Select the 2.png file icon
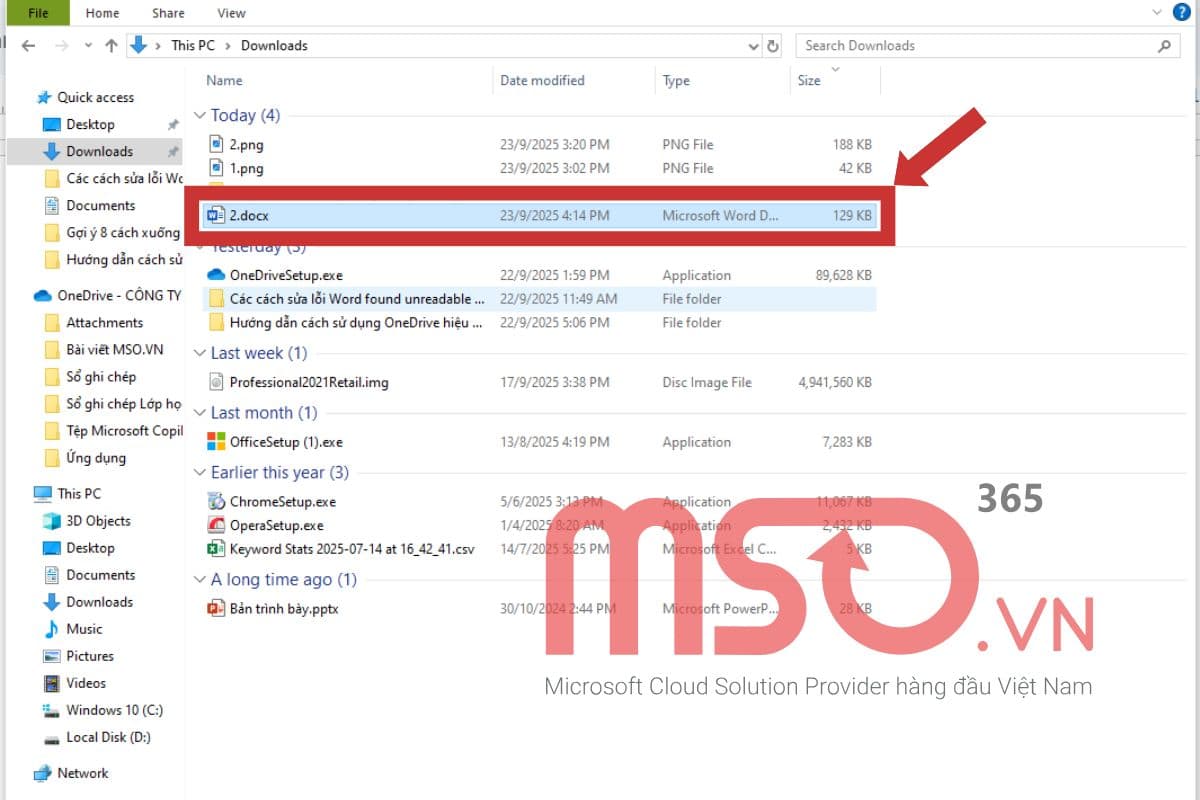The width and height of the screenshot is (1200, 800). point(216,144)
